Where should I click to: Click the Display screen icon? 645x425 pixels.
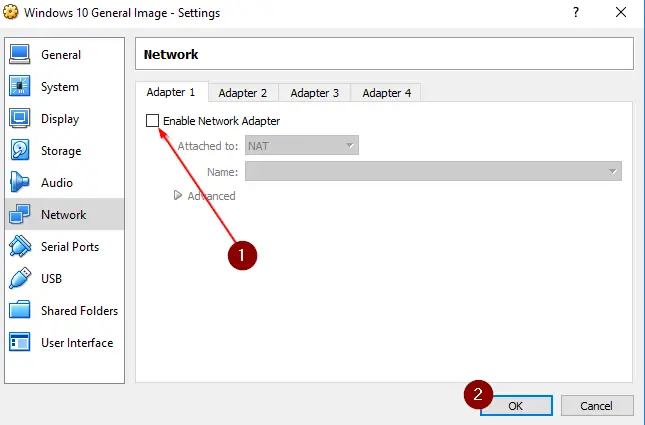click(19, 118)
